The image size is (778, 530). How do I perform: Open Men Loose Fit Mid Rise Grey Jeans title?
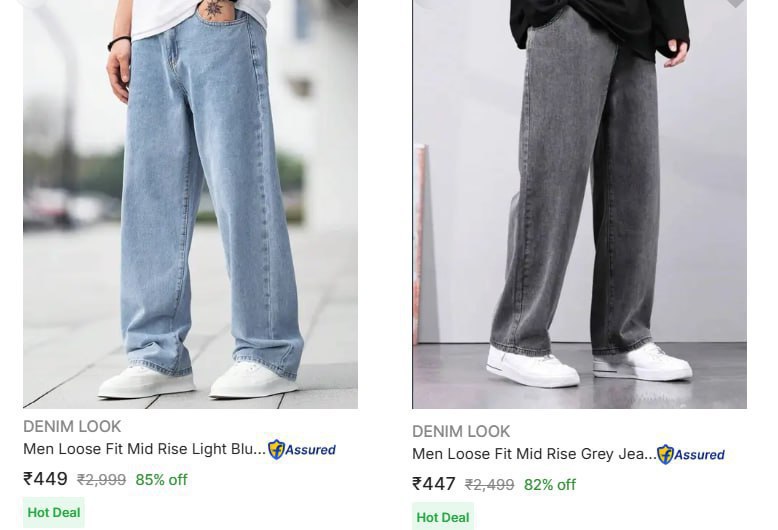534,454
